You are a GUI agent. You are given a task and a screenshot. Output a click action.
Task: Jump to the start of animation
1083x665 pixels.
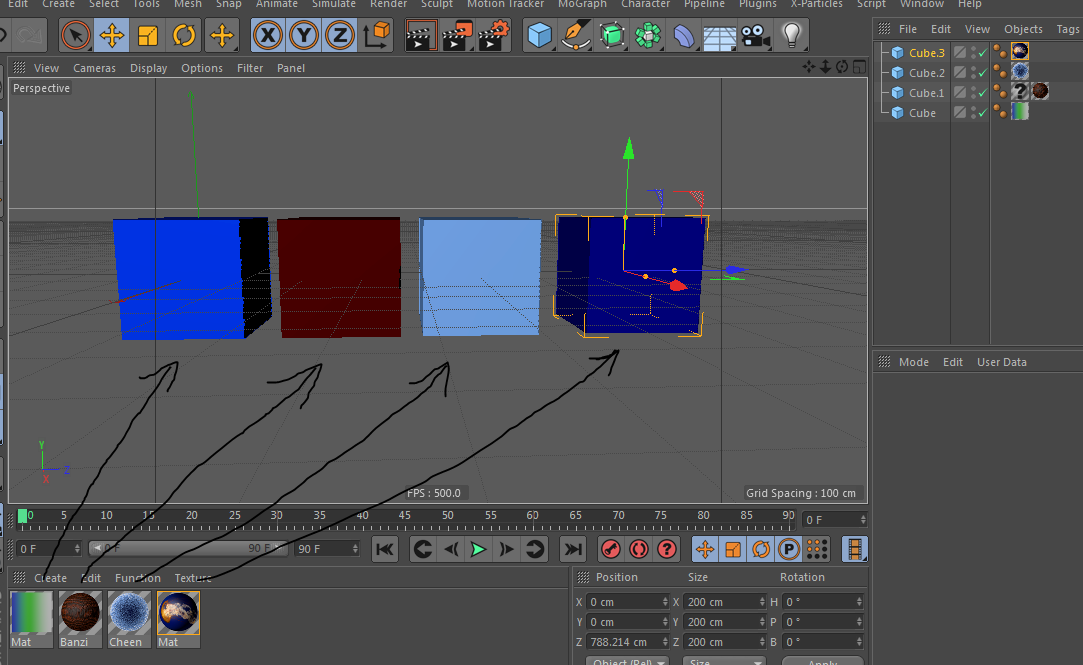click(385, 550)
